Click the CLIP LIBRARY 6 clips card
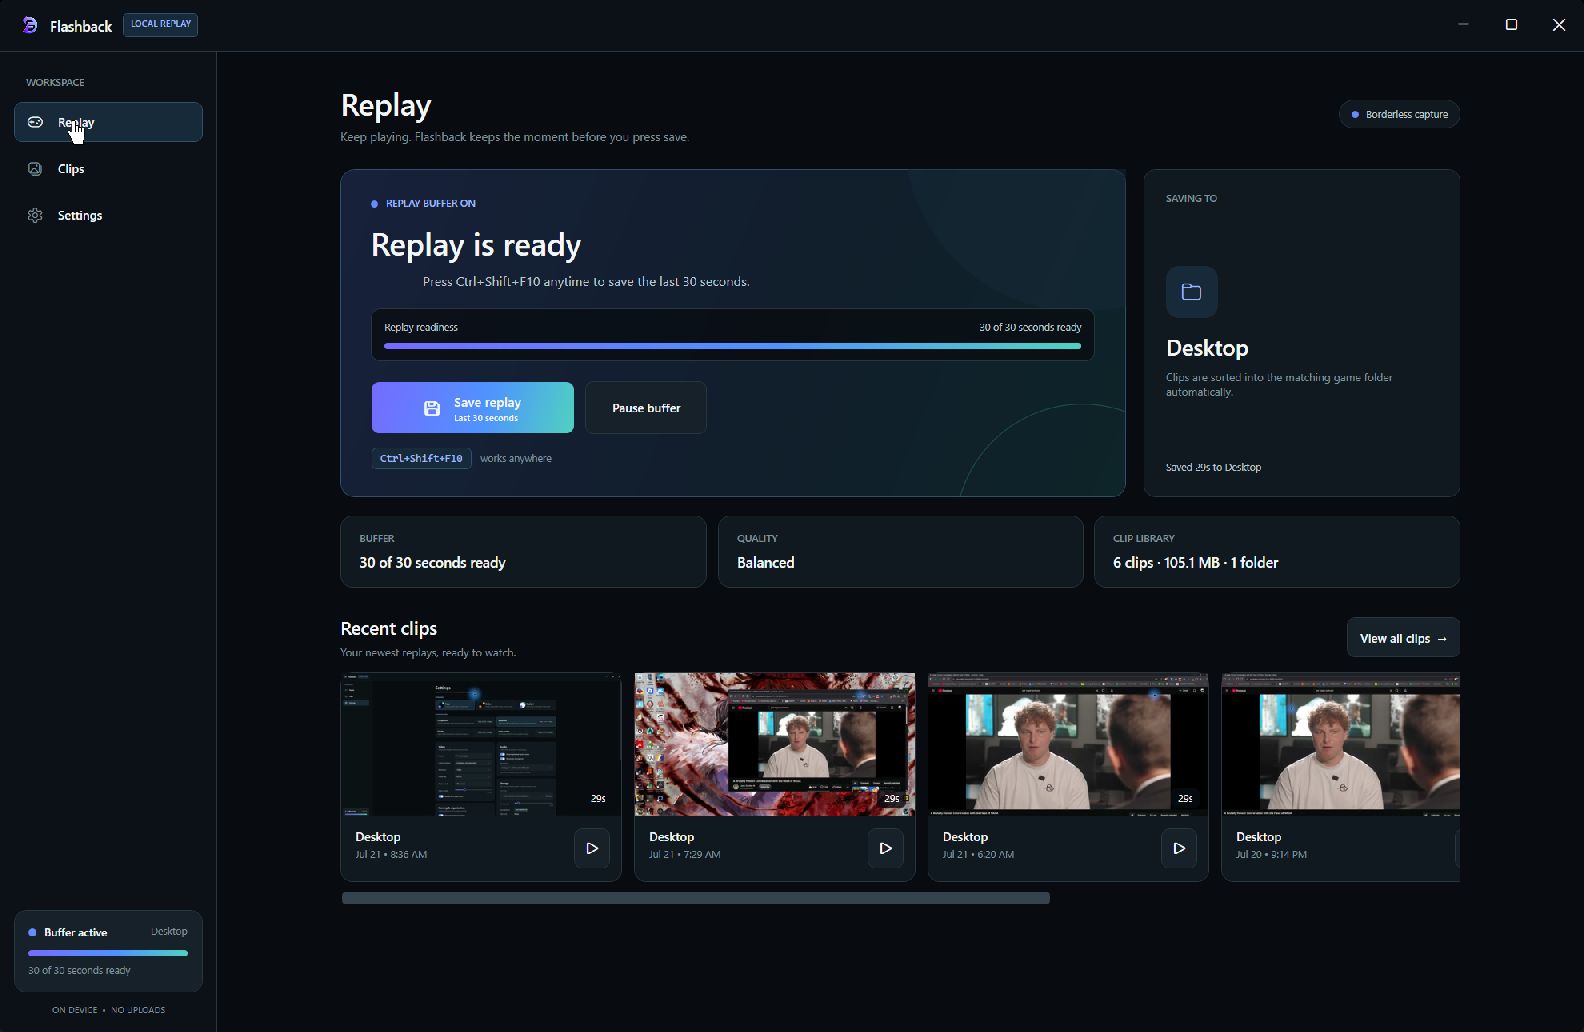Image resolution: width=1584 pixels, height=1032 pixels. (1277, 552)
